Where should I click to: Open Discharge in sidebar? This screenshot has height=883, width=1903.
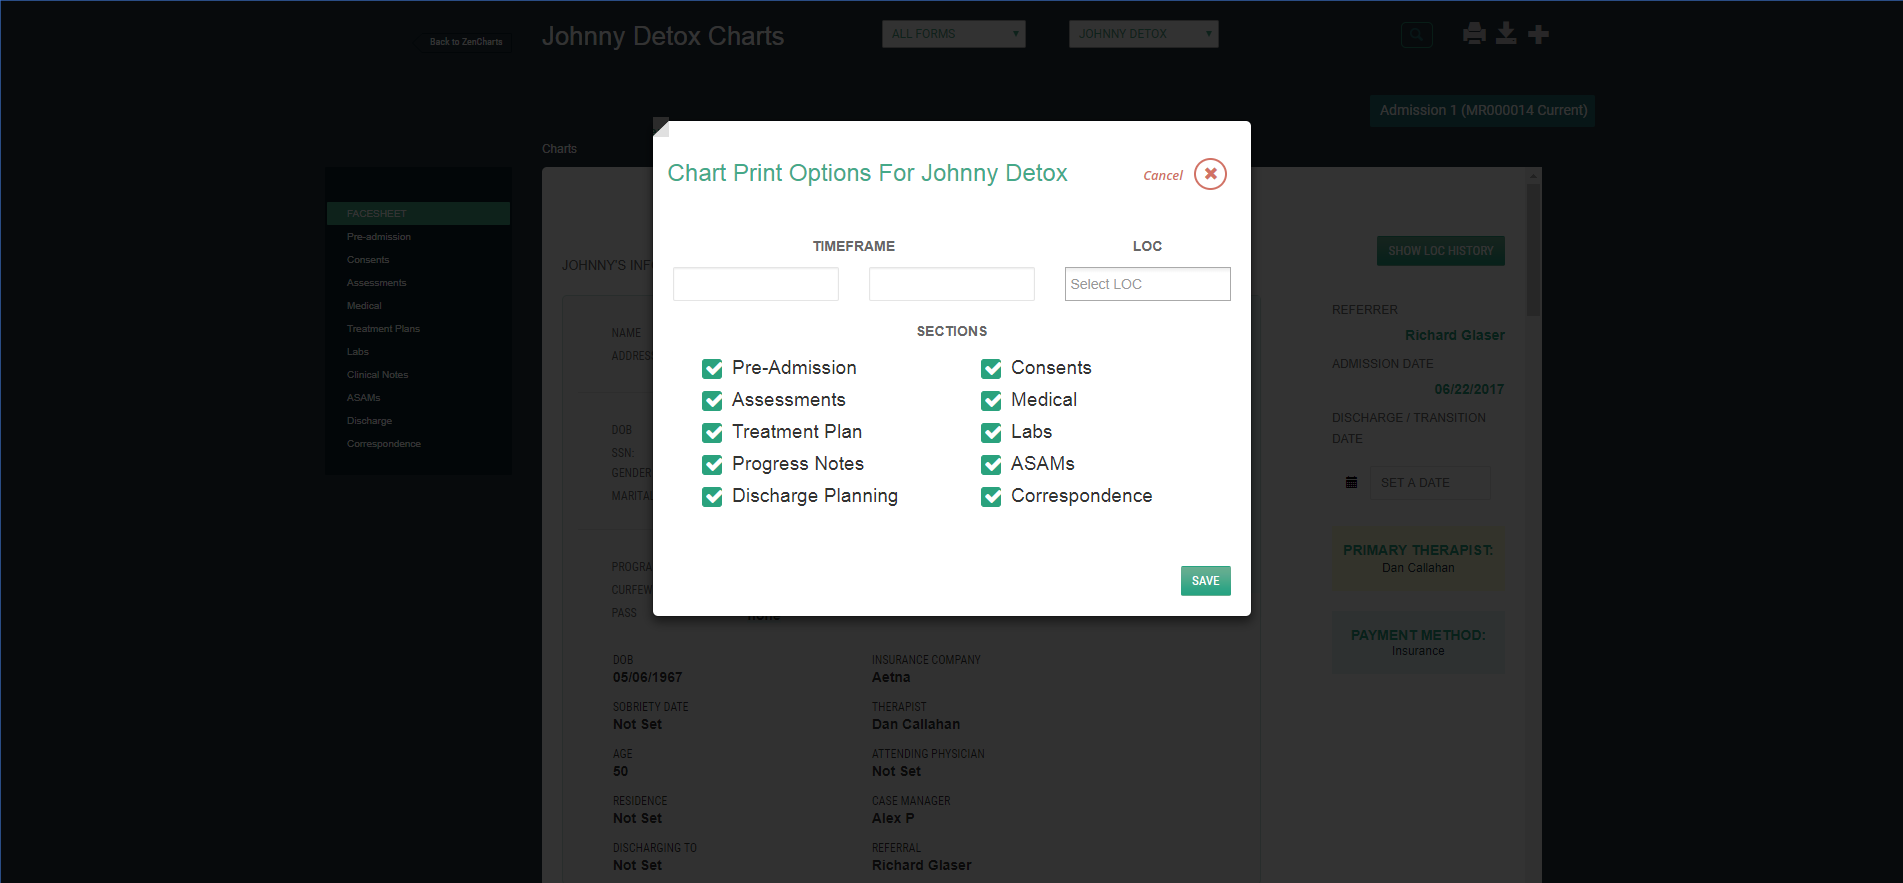(x=369, y=421)
